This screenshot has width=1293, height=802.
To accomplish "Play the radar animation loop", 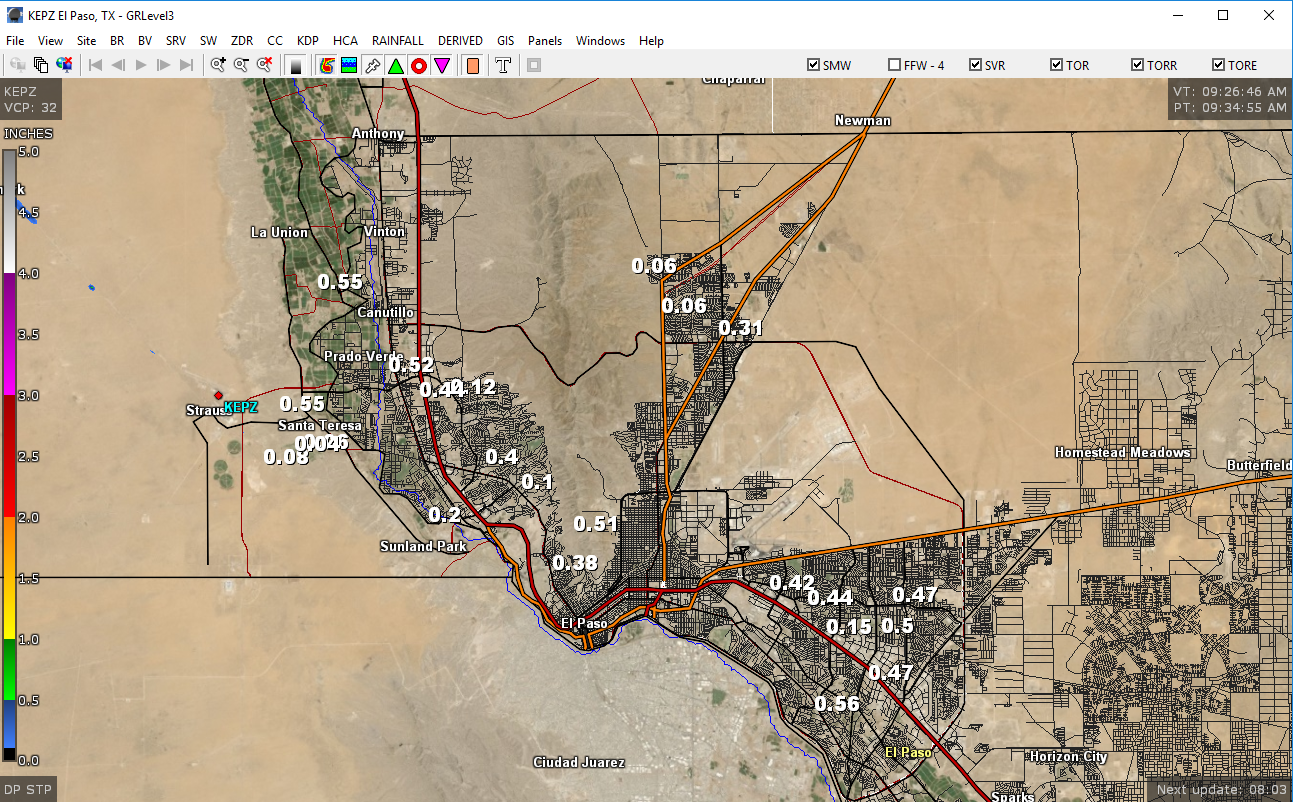I will (x=141, y=65).
